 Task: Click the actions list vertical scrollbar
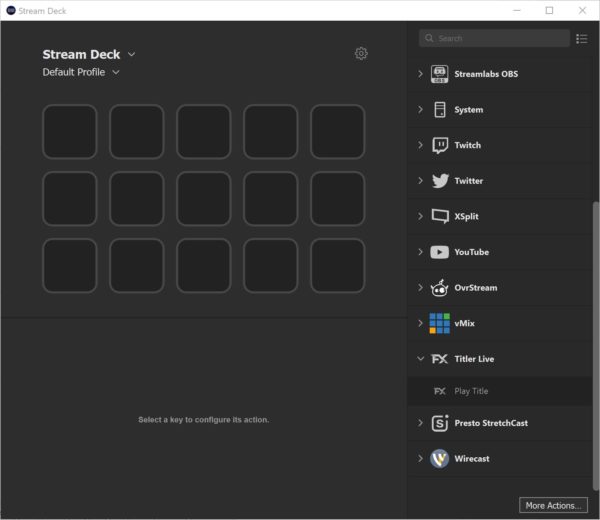pyautogui.click(x=595, y=346)
